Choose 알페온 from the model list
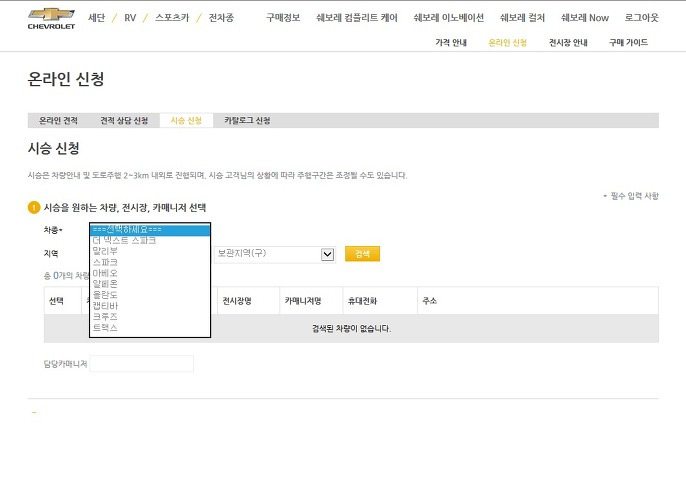 (x=150, y=284)
